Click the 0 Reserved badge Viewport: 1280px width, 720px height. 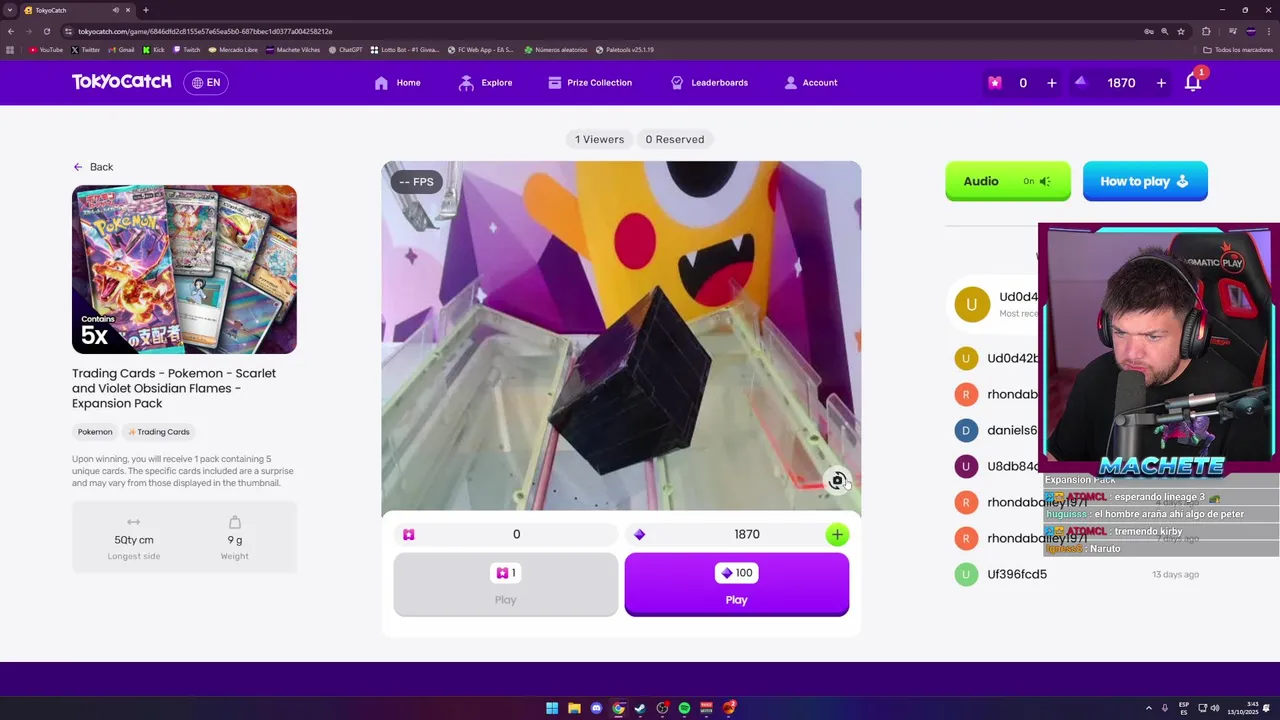[x=675, y=139]
